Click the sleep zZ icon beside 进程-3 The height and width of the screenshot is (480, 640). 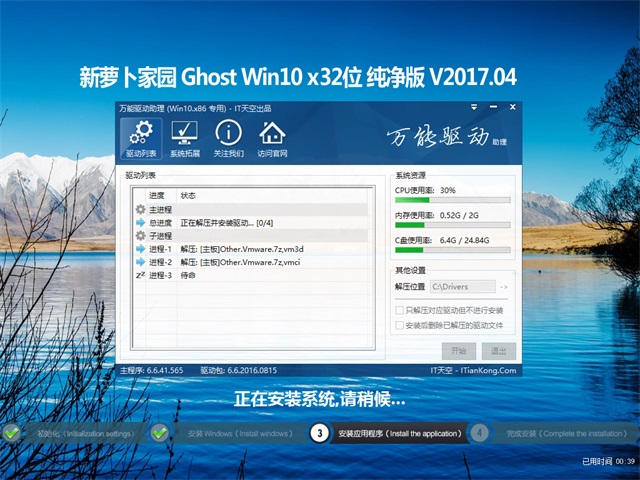pyautogui.click(x=140, y=275)
